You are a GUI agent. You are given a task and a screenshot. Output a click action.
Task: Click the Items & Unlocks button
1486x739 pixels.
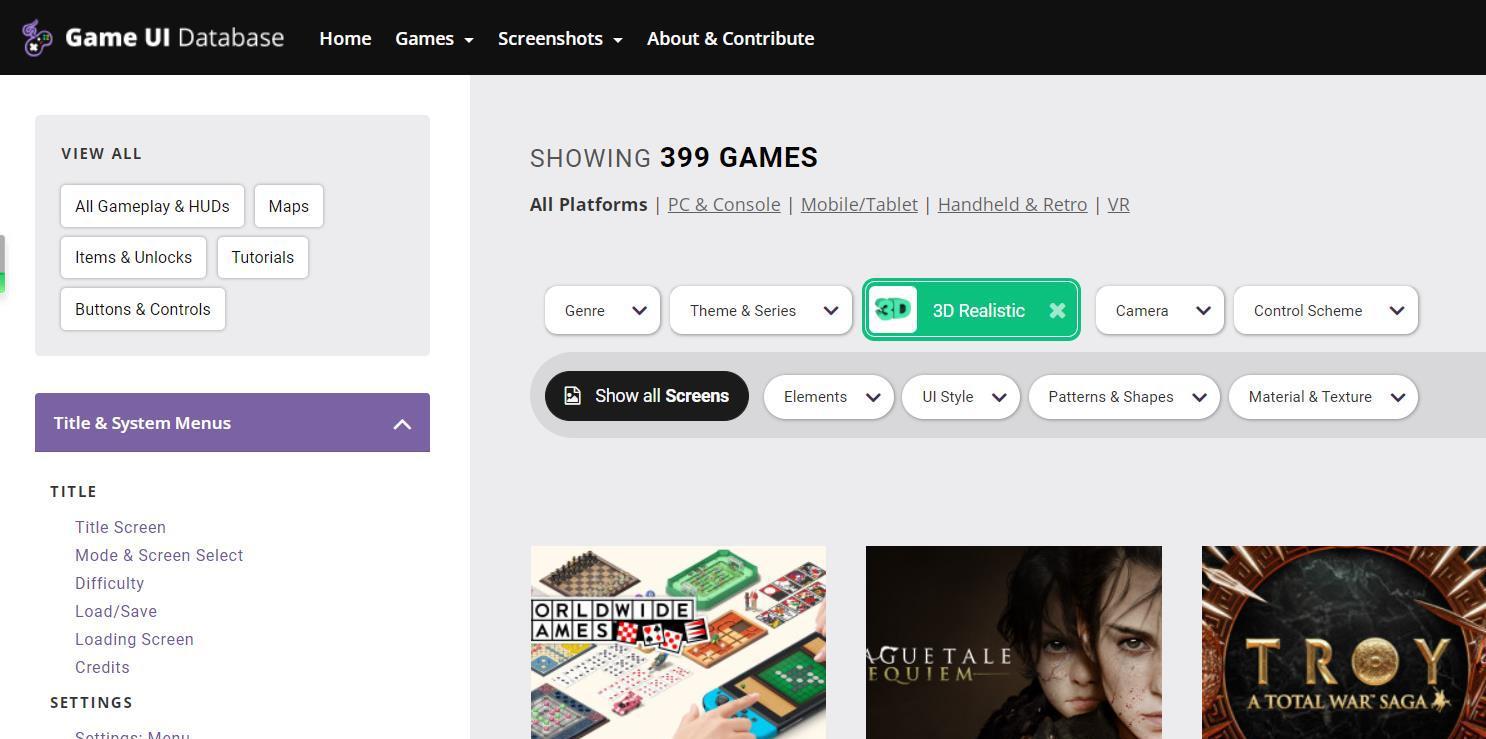133,257
